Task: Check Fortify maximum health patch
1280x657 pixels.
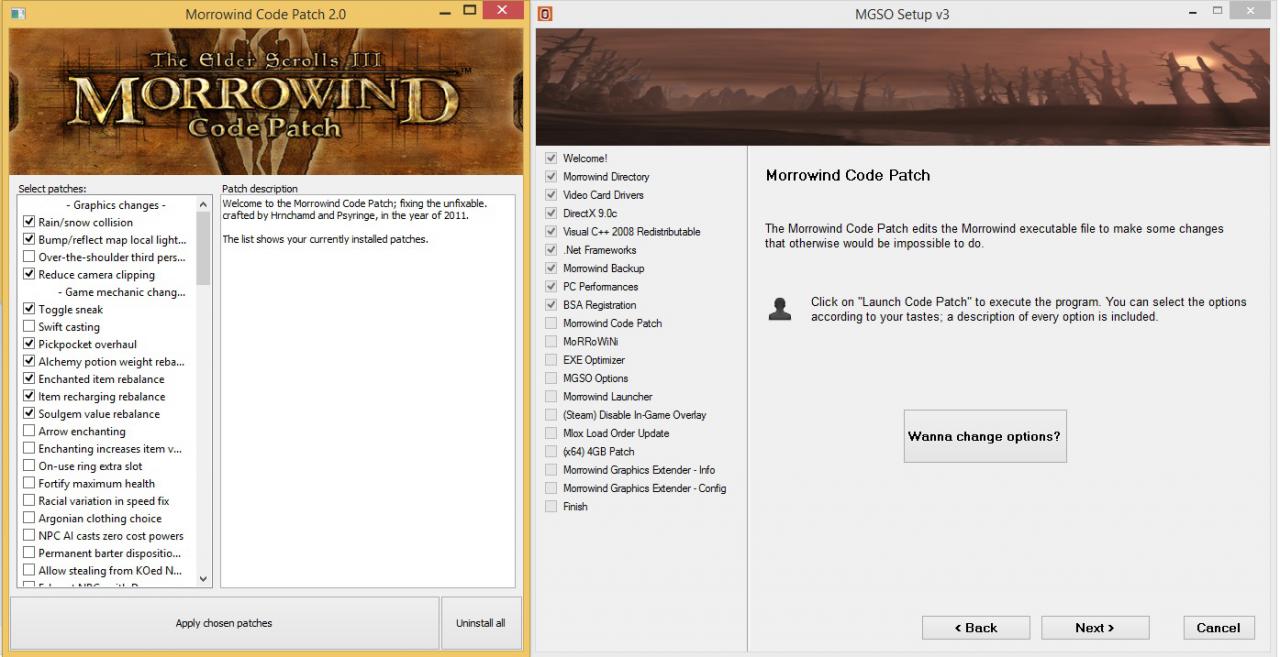Action: (29, 483)
